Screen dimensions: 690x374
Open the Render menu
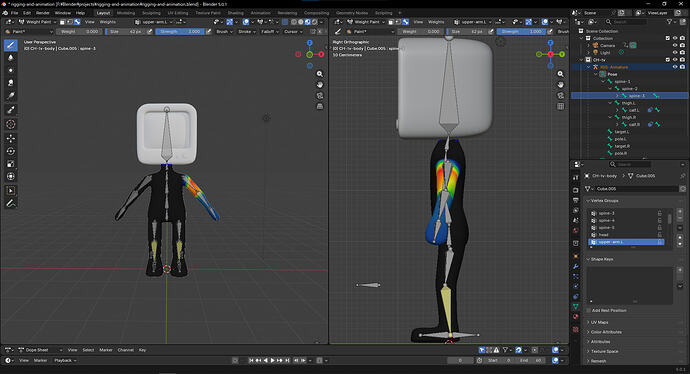(x=43, y=13)
